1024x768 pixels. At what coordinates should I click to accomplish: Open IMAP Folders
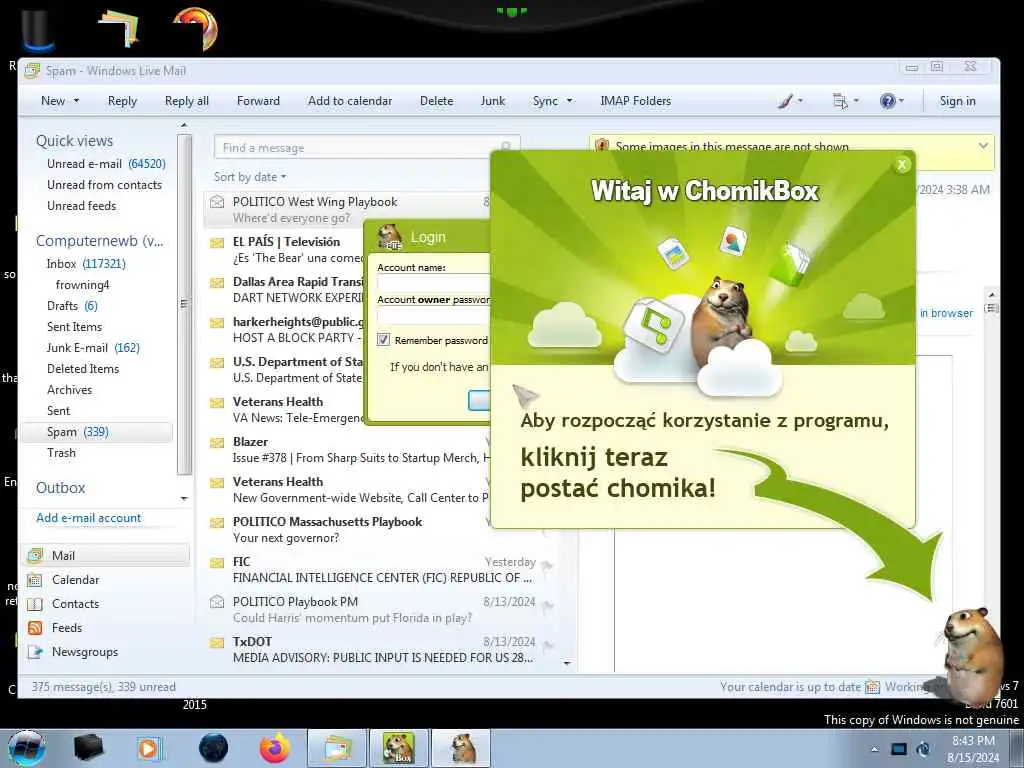(x=635, y=101)
